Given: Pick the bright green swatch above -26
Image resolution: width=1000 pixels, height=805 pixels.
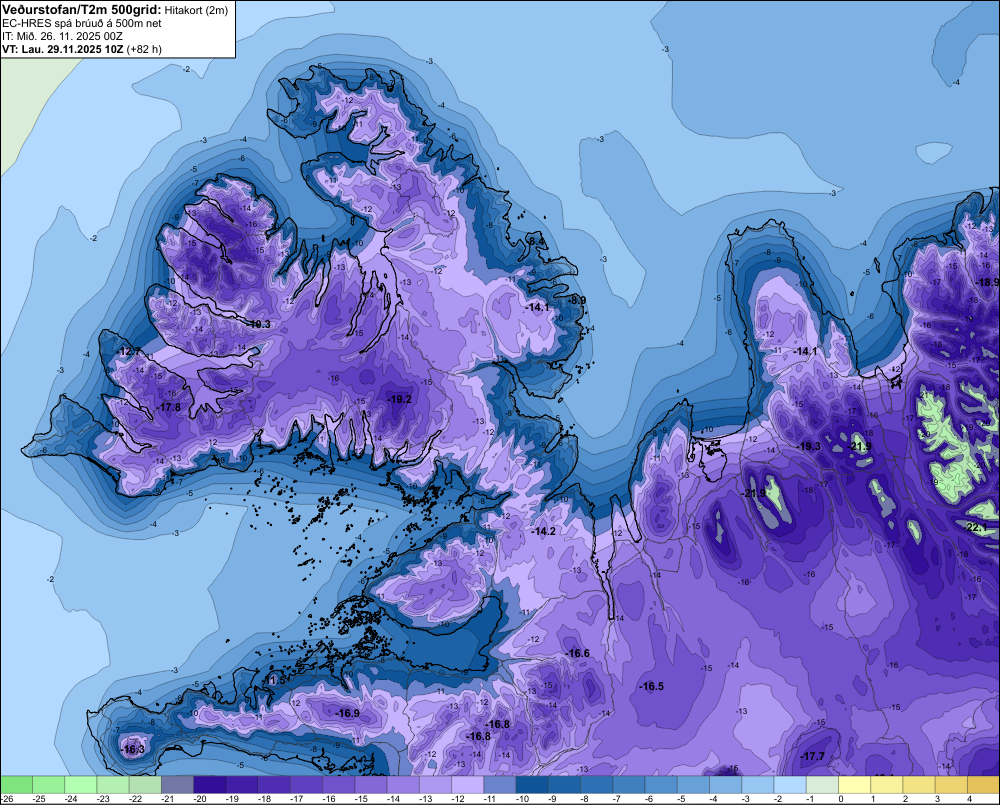Looking at the screenshot, I should tap(16, 784).
